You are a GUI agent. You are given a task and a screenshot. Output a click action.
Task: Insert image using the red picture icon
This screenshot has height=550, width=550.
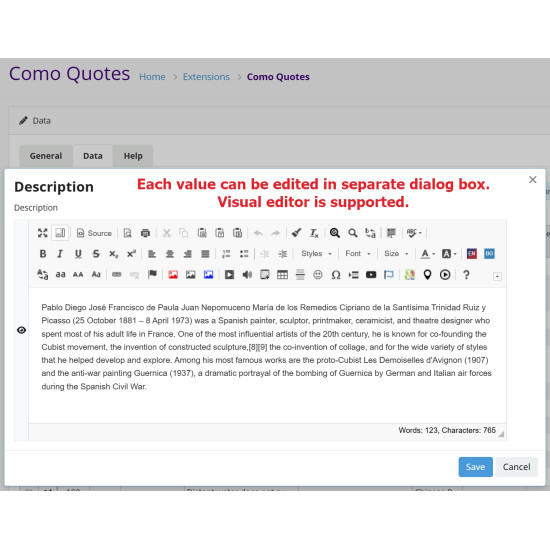(173, 274)
